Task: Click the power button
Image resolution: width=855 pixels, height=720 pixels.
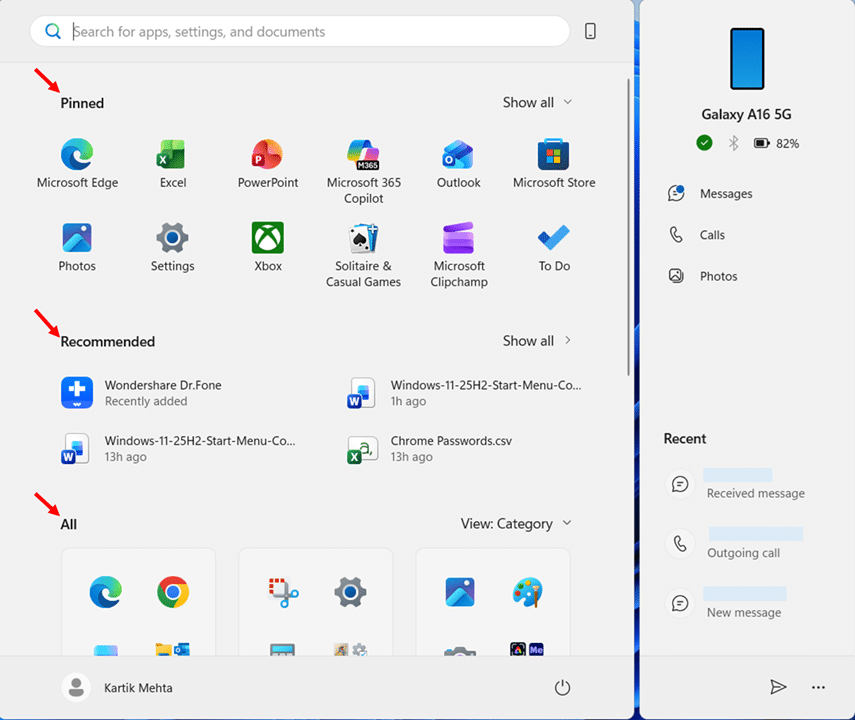Action: 562,687
